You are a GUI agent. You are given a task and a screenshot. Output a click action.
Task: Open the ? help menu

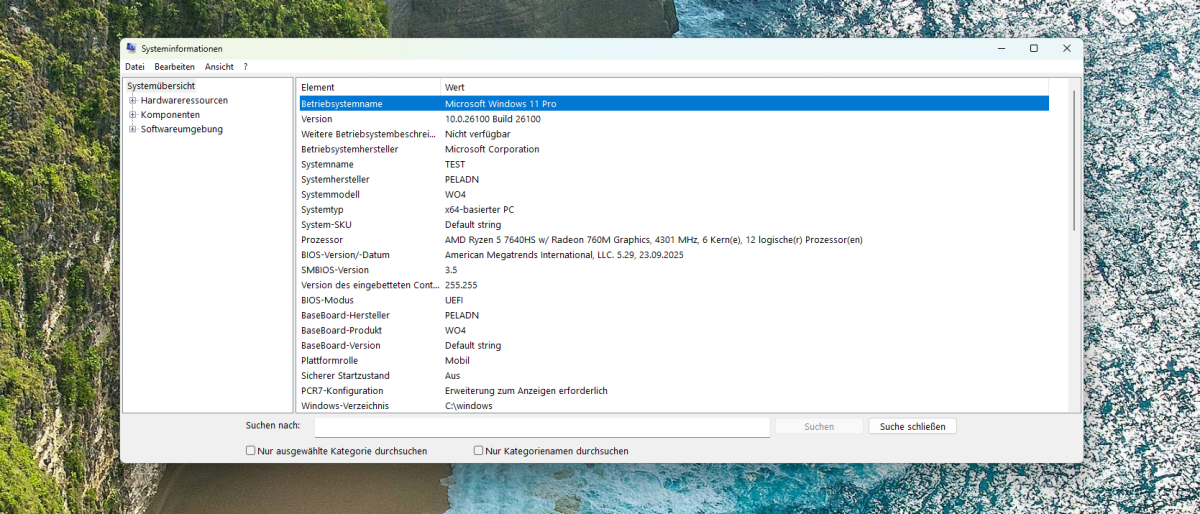pyautogui.click(x=245, y=67)
